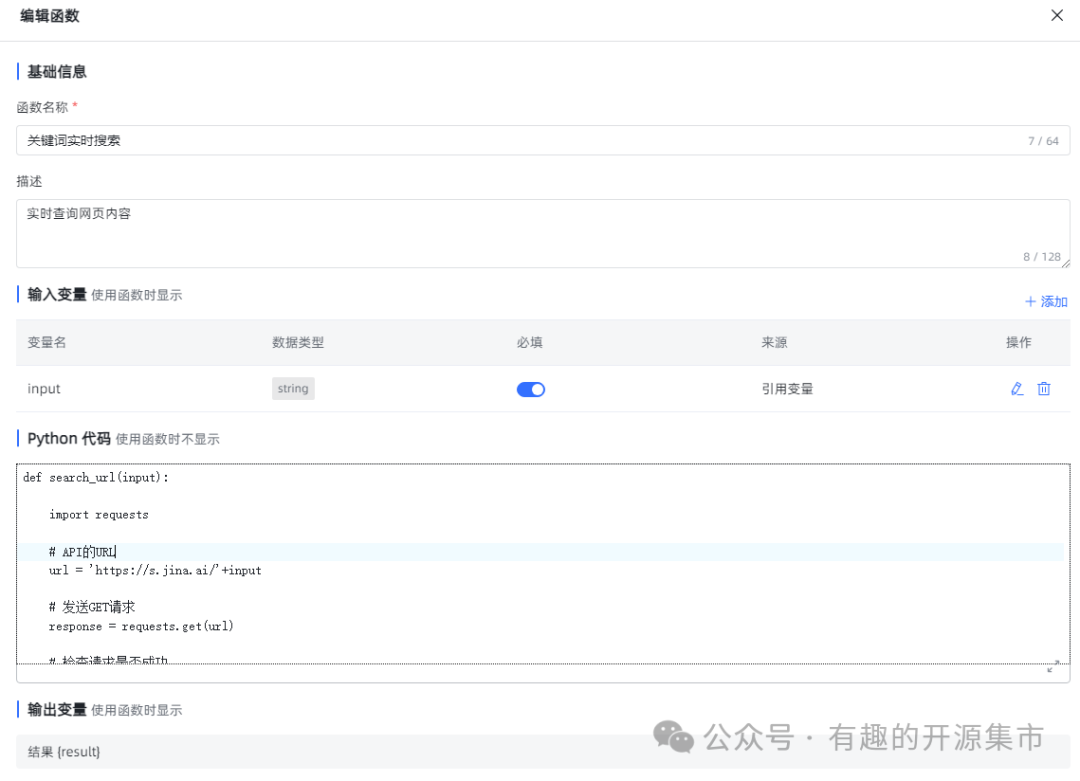Click the plus icon beside 添加
Image resolution: width=1080 pixels, height=781 pixels.
click(1030, 301)
